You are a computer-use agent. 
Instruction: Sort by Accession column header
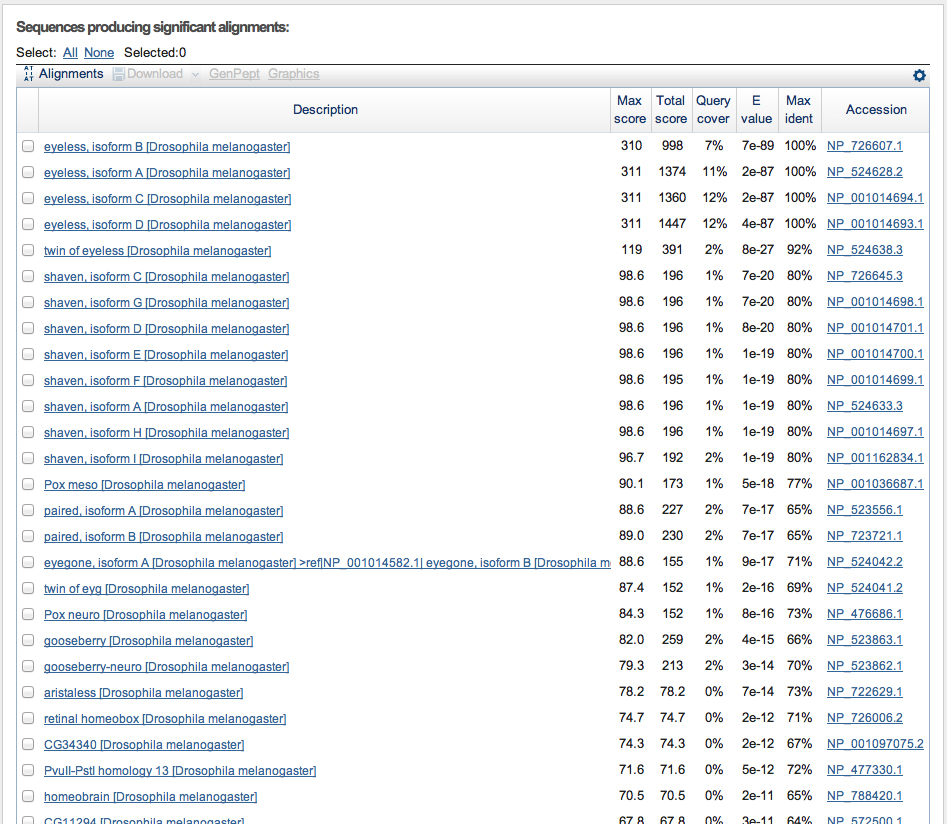pos(876,110)
